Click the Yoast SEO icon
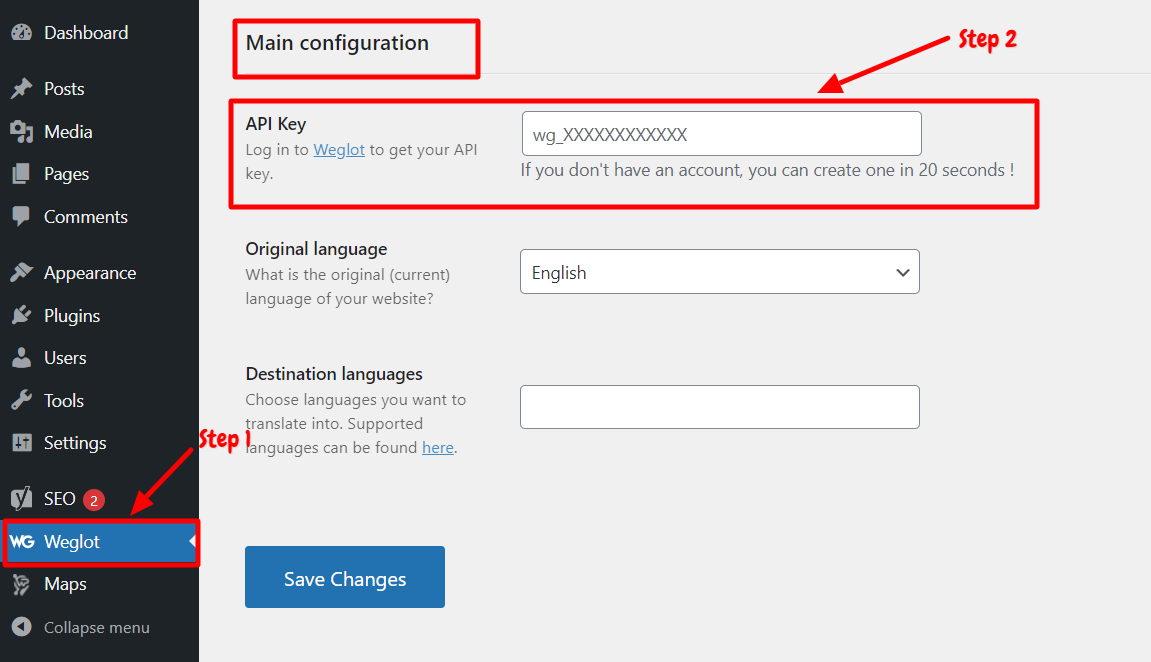 22,498
